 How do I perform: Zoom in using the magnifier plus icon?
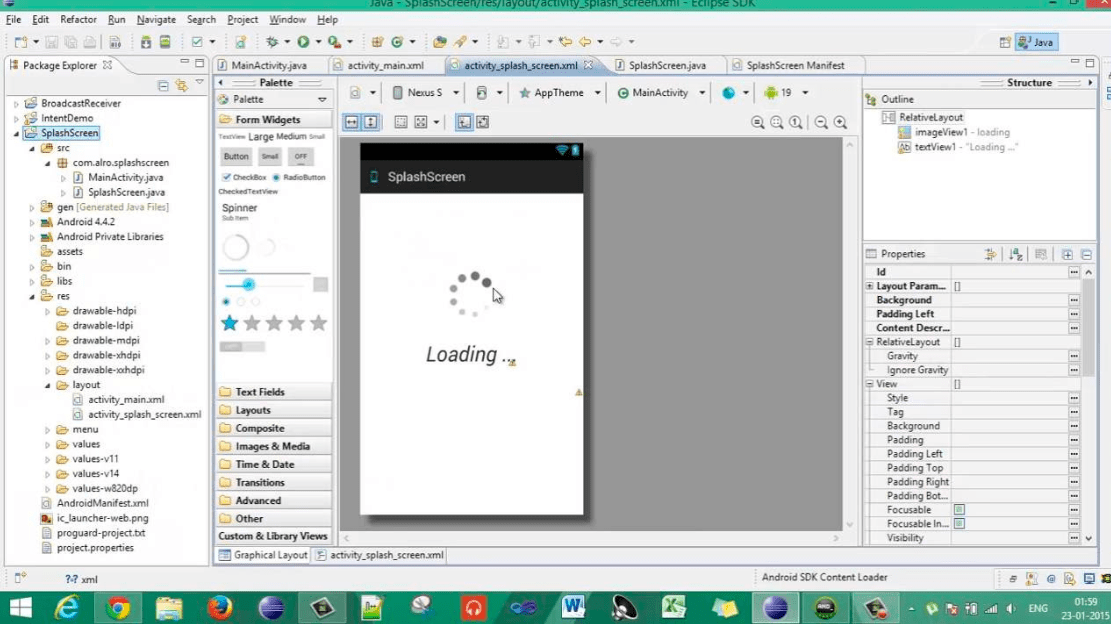840,121
